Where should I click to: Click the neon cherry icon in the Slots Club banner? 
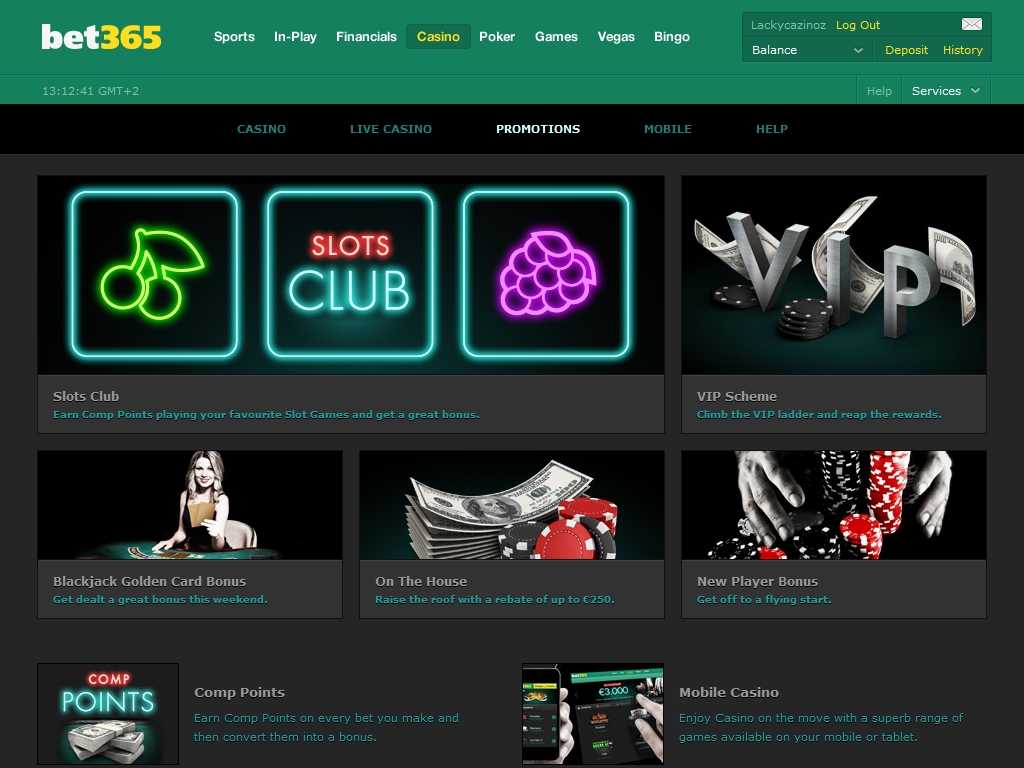pyautogui.click(x=154, y=274)
